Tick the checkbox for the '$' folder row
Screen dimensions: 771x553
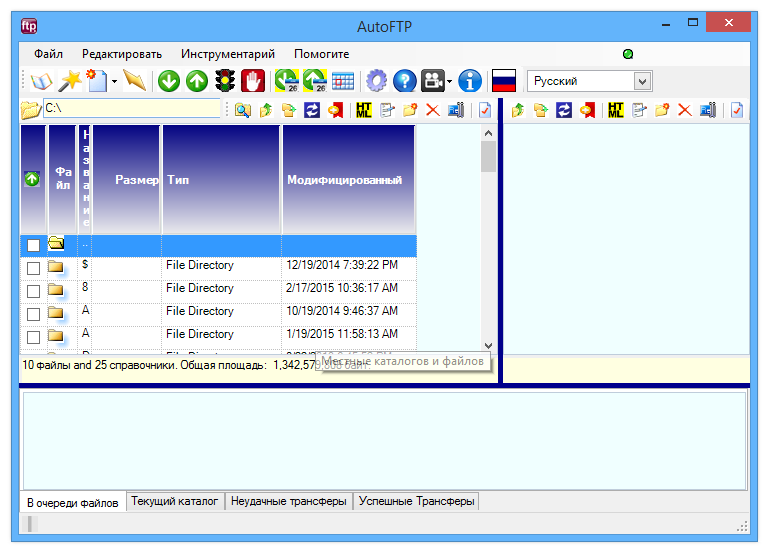click(33, 268)
